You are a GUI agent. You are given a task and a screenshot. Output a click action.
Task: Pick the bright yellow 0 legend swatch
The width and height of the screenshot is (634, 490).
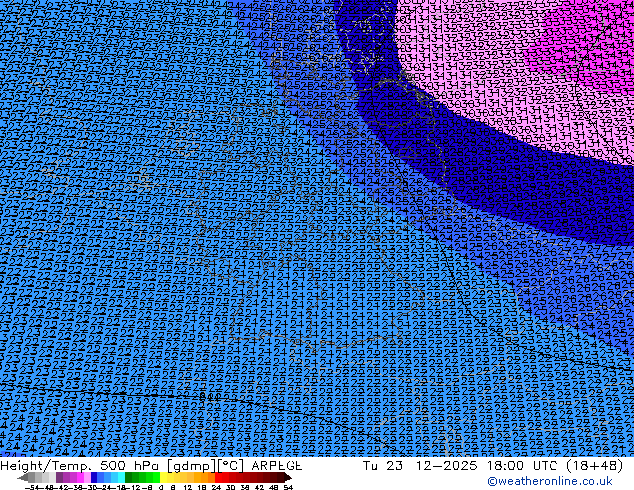(163, 477)
